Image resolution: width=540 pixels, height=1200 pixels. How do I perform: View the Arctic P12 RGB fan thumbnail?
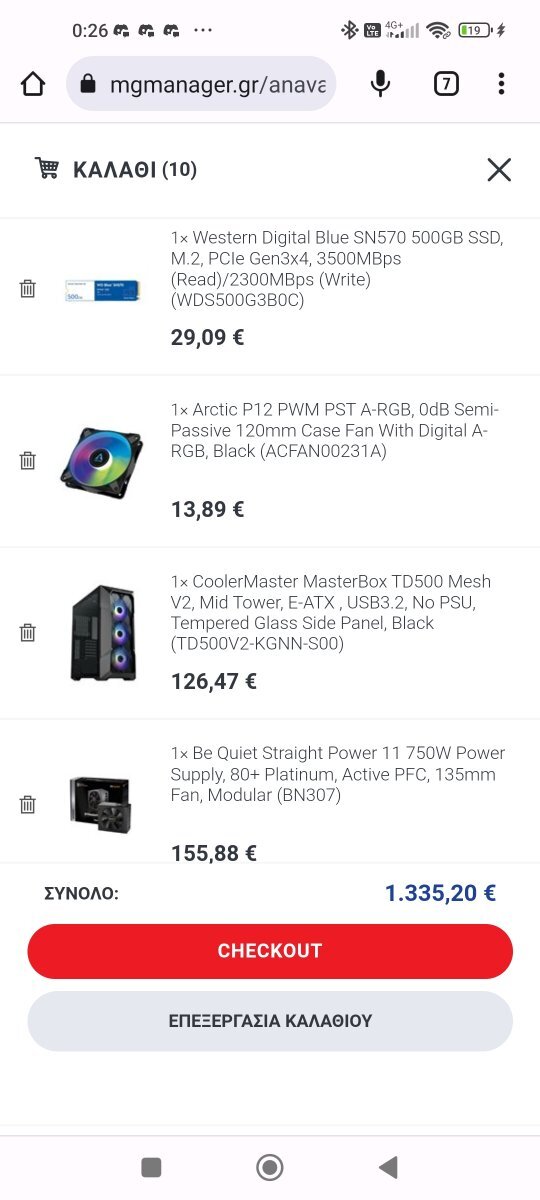100,462
